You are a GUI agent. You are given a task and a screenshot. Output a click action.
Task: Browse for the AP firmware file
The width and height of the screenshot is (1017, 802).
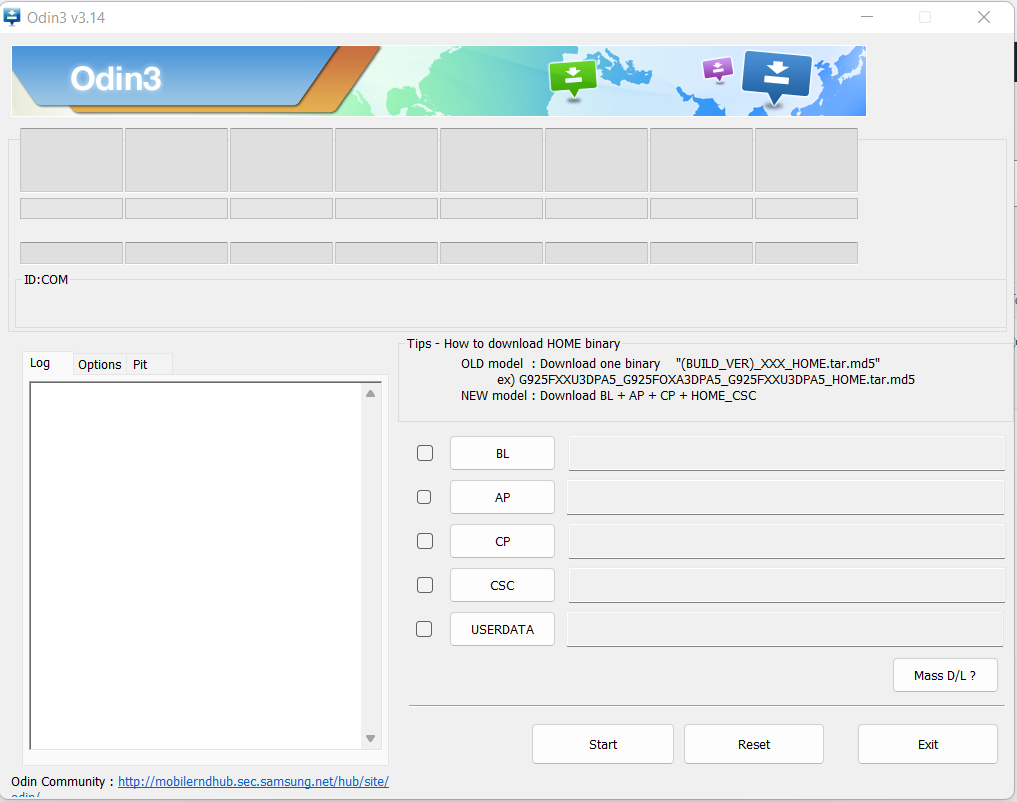[502, 497]
